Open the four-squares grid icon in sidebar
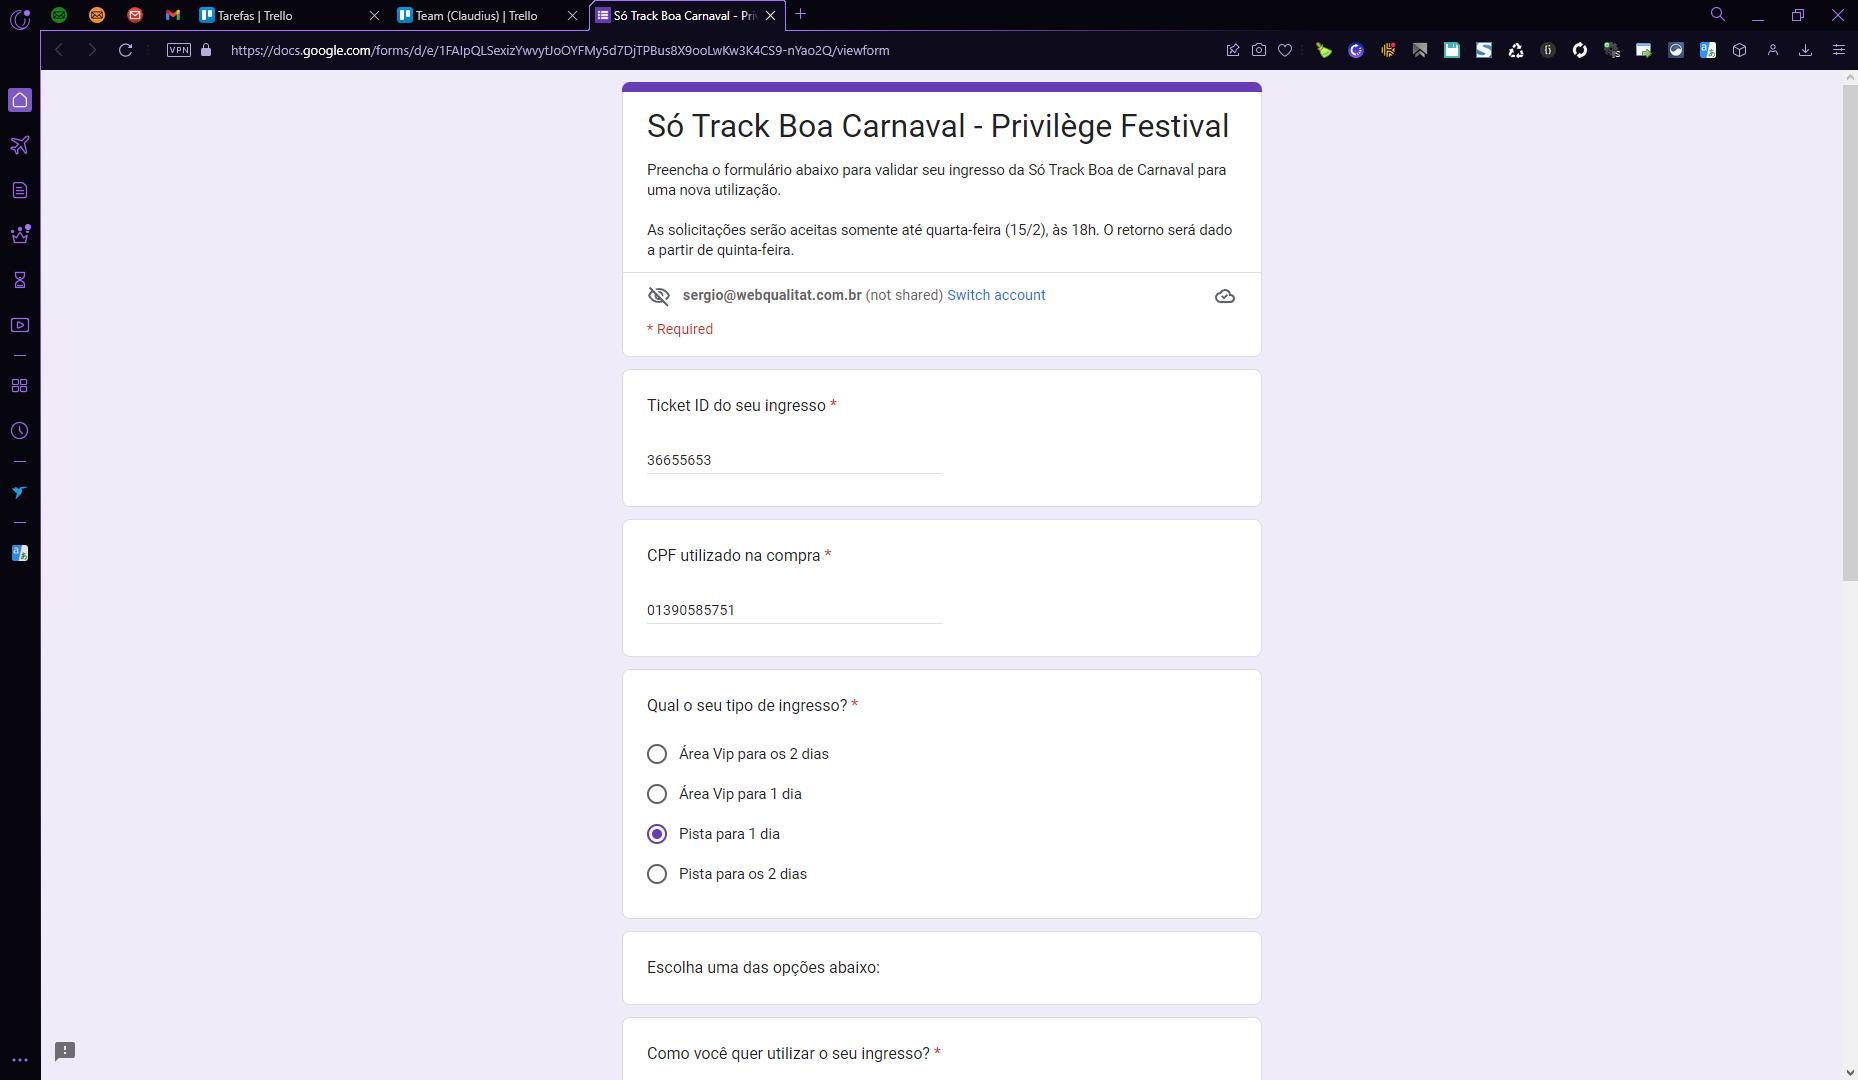Image resolution: width=1858 pixels, height=1080 pixels. (x=20, y=386)
